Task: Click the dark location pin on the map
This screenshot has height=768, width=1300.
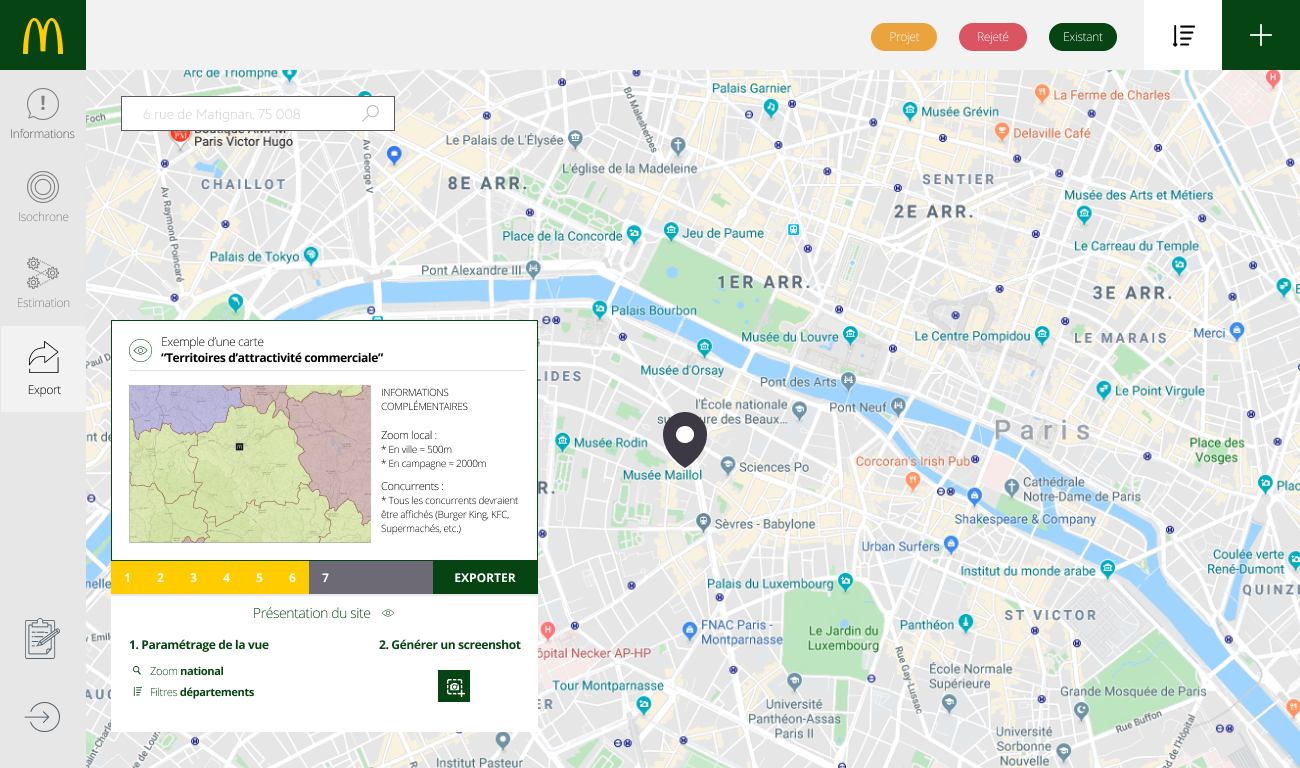Action: pos(685,439)
